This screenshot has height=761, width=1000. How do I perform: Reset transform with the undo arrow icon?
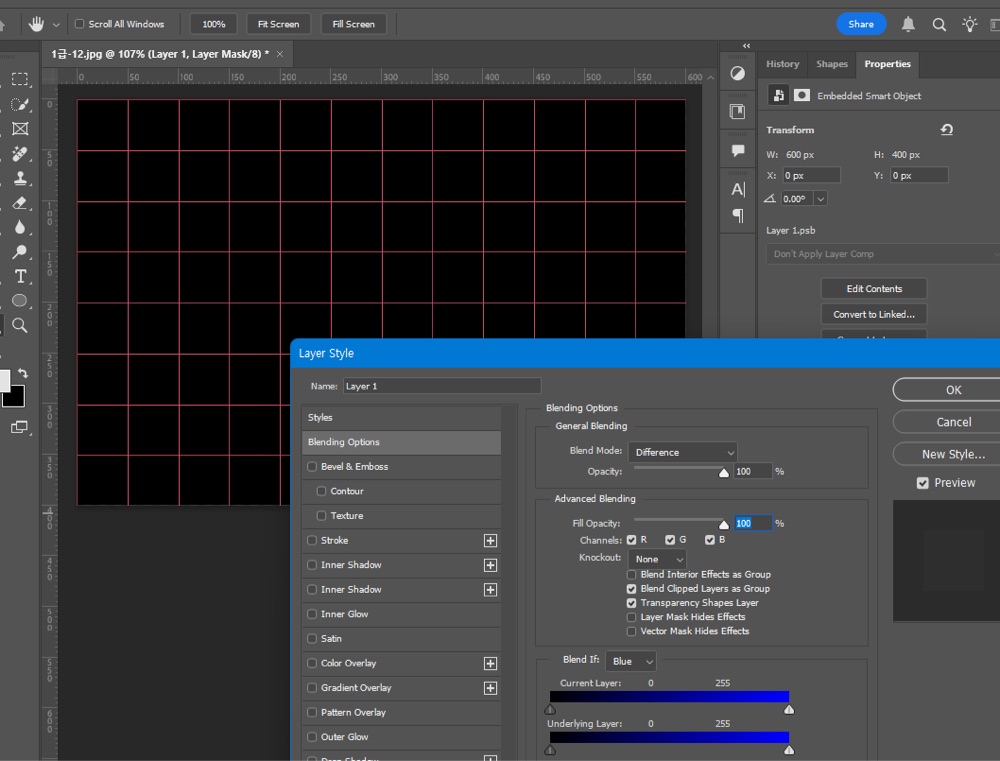[x=946, y=129]
